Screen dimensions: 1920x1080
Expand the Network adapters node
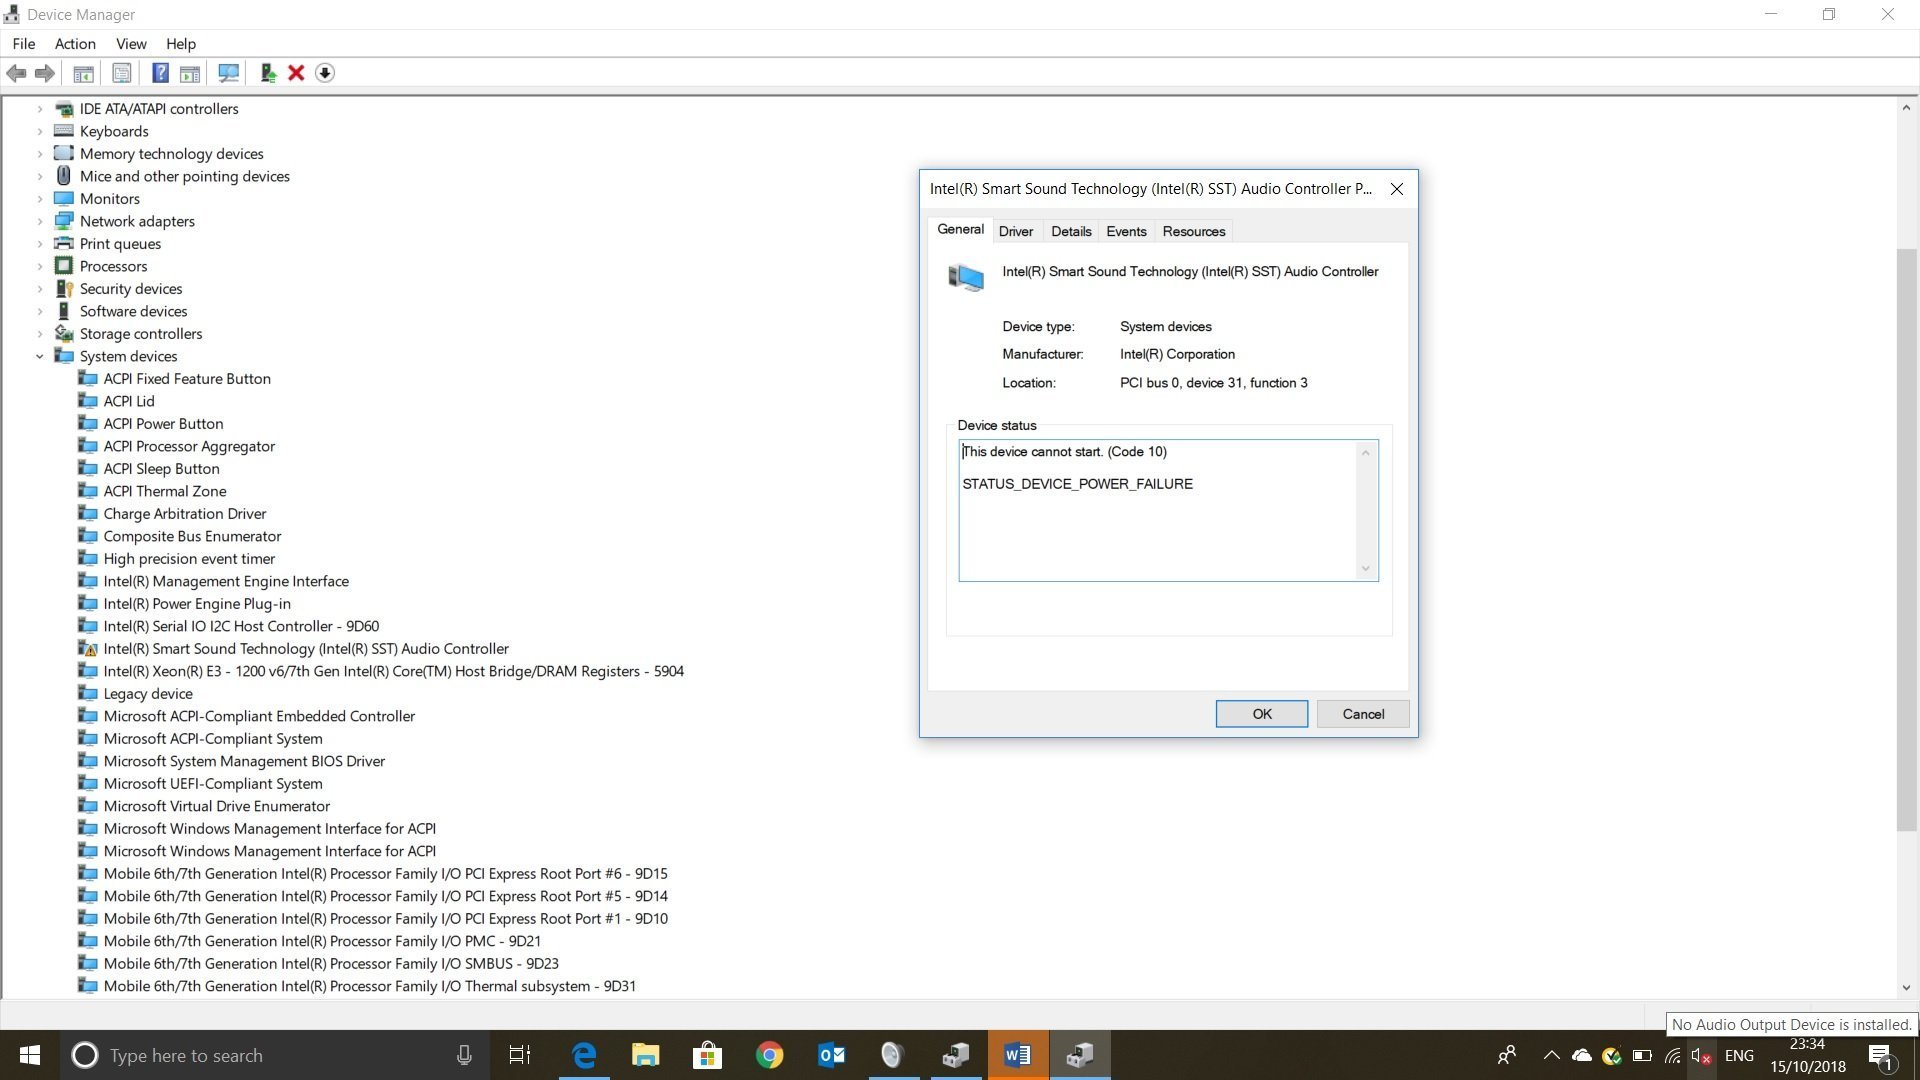[40, 221]
